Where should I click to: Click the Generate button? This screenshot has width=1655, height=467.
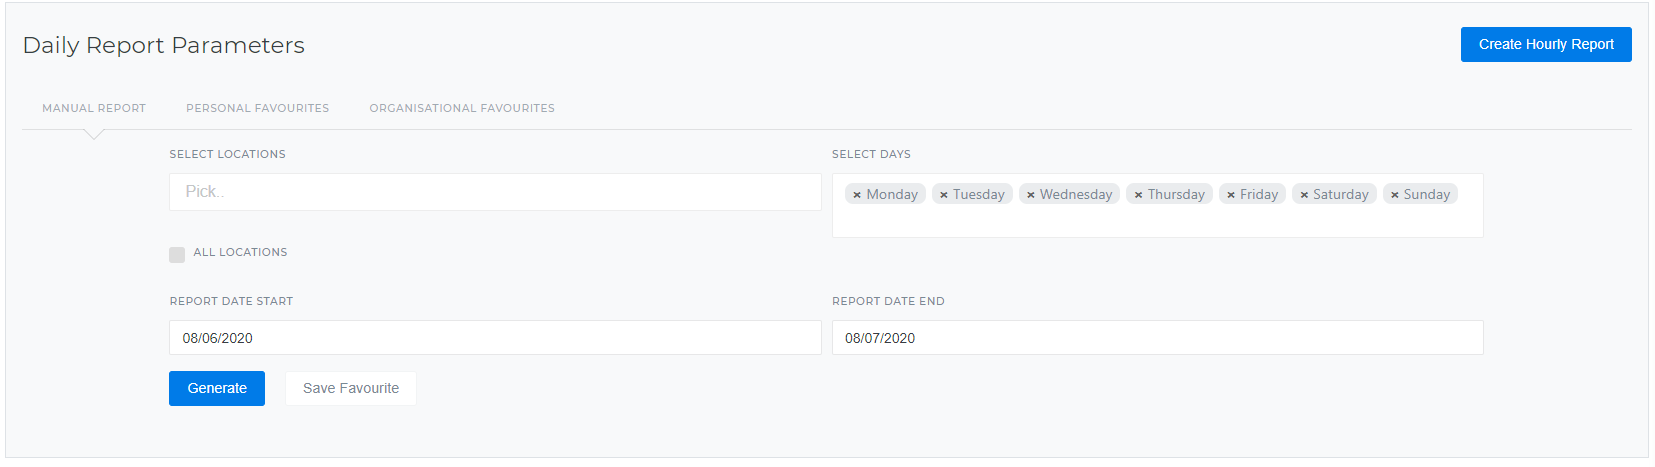point(217,388)
